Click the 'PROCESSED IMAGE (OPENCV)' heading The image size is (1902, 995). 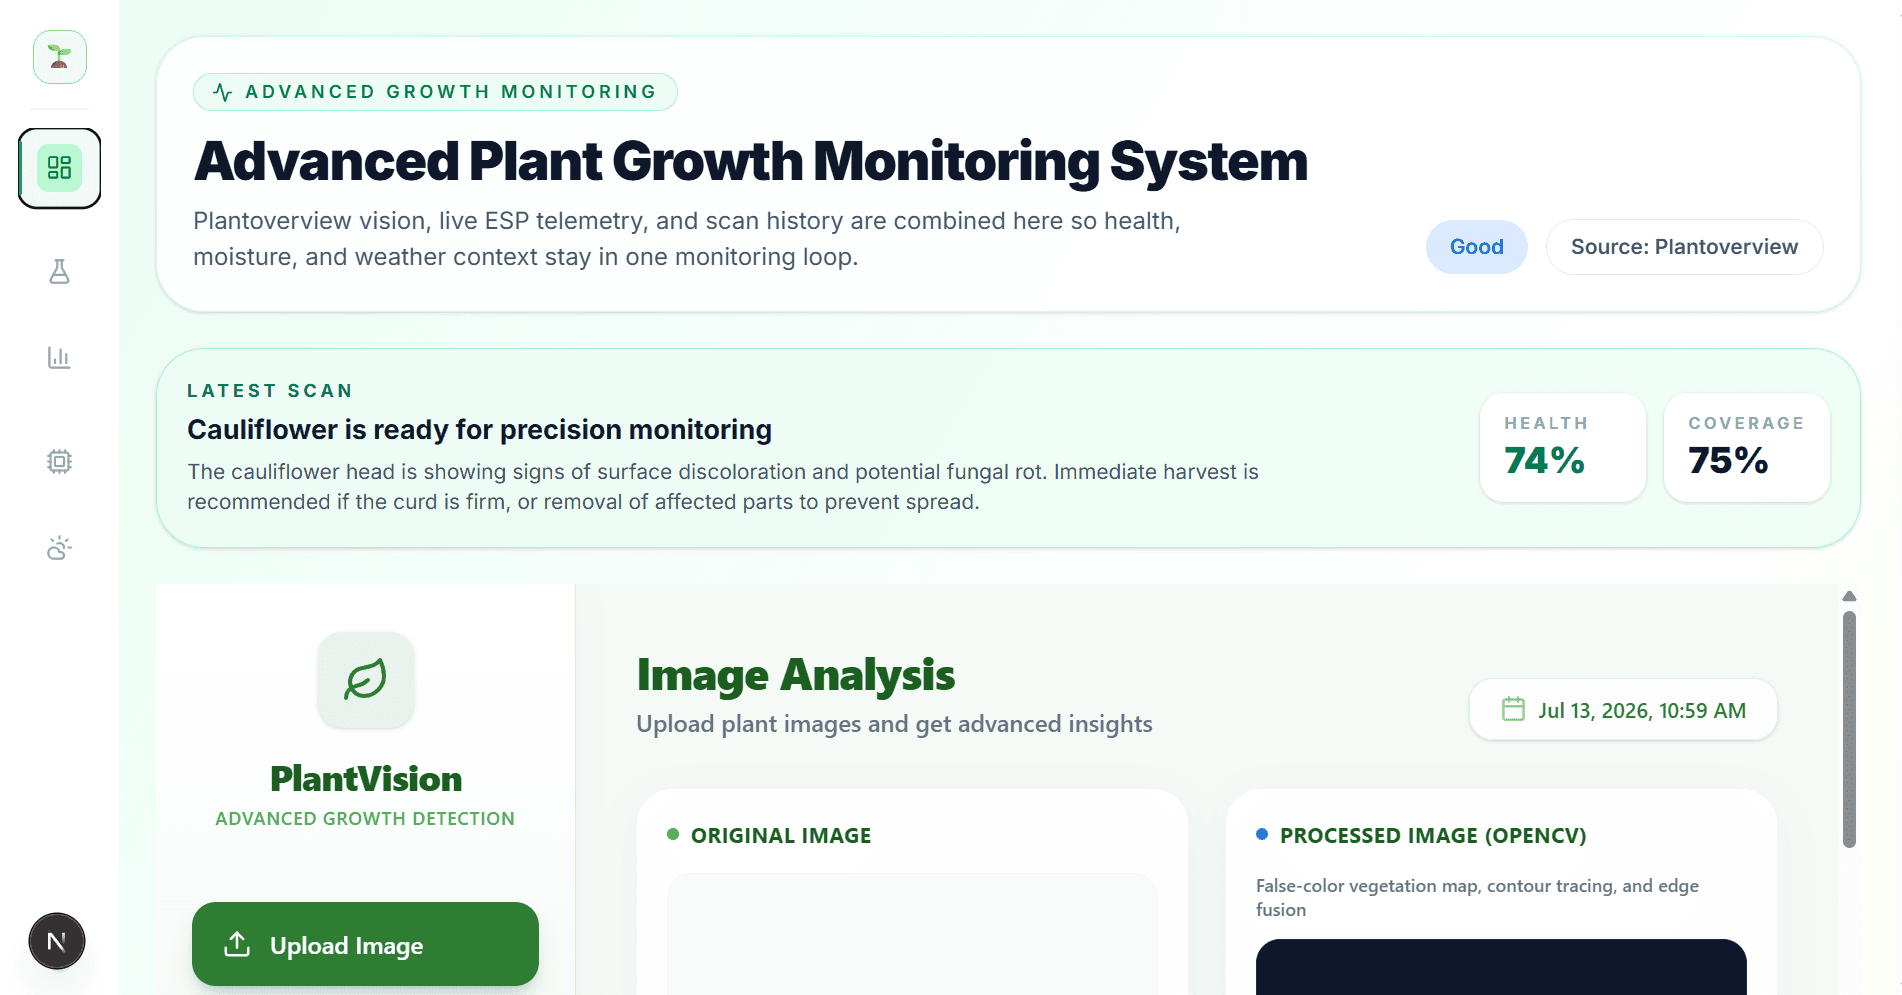(1433, 836)
